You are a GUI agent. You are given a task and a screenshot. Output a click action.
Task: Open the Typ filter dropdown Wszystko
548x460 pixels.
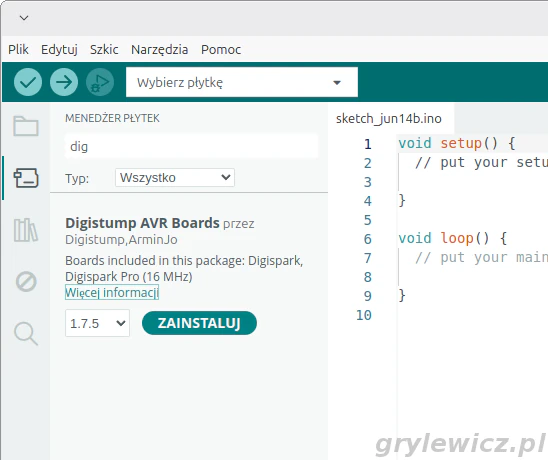[175, 178]
